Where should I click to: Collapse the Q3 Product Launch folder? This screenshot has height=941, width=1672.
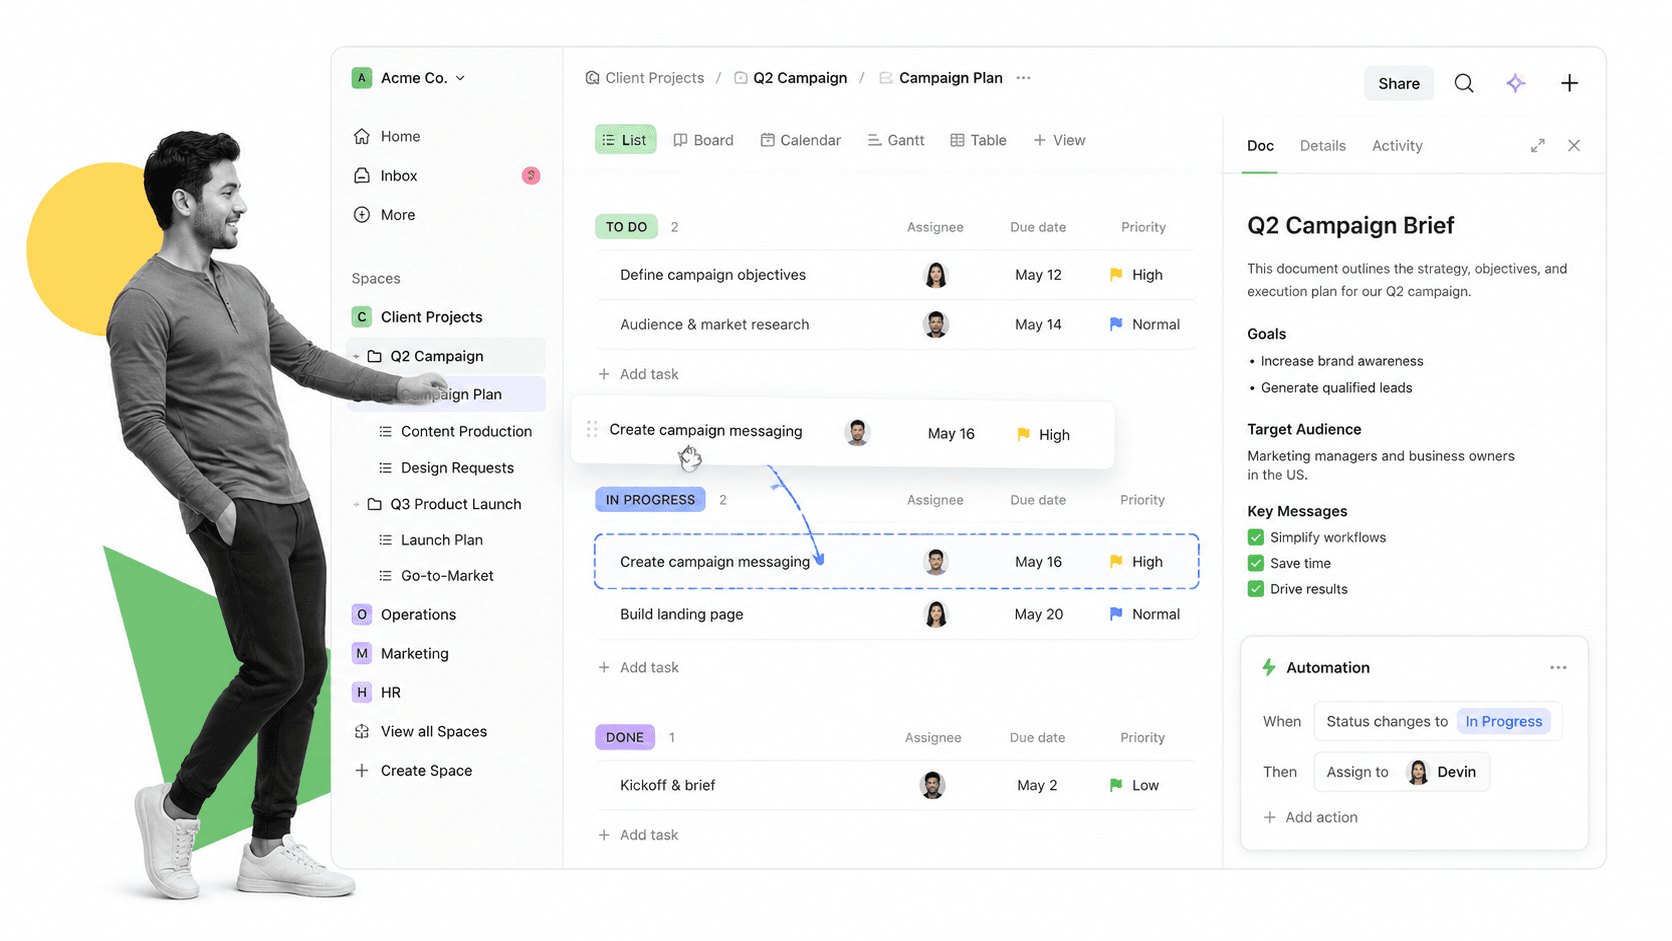pyautogui.click(x=356, y=504)
